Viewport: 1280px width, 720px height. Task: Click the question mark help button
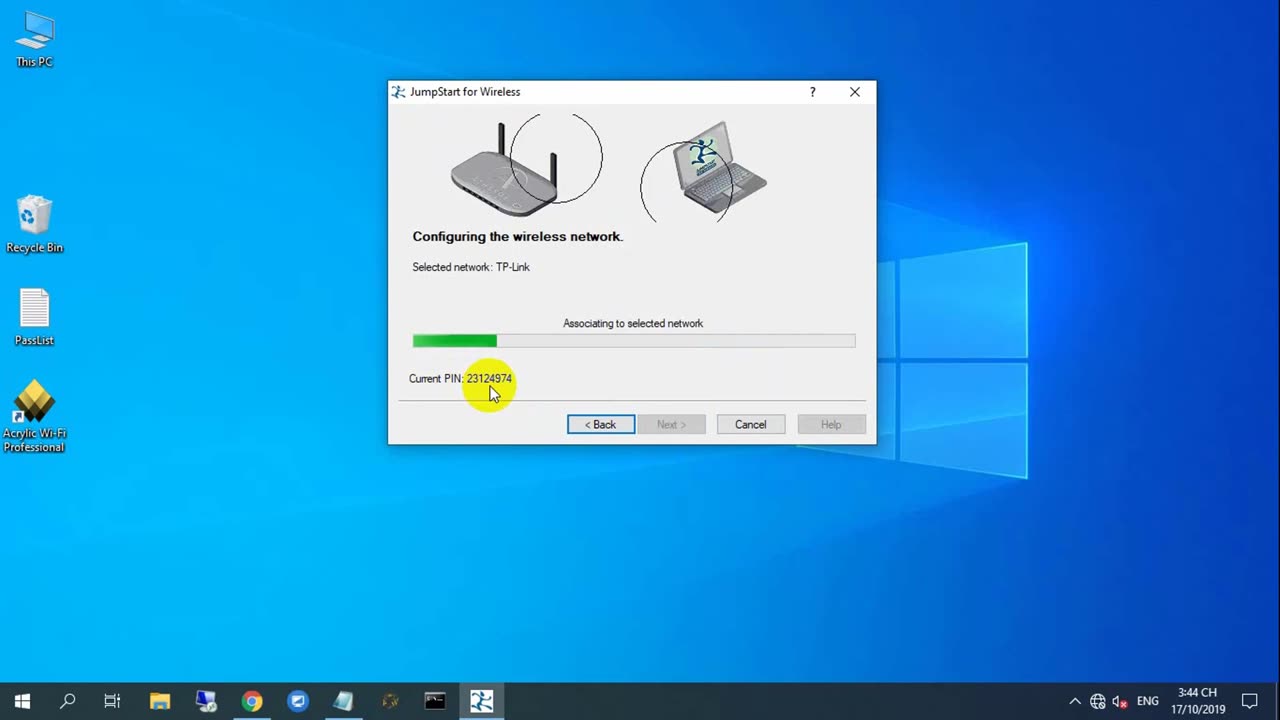click(x=812, y=92)
